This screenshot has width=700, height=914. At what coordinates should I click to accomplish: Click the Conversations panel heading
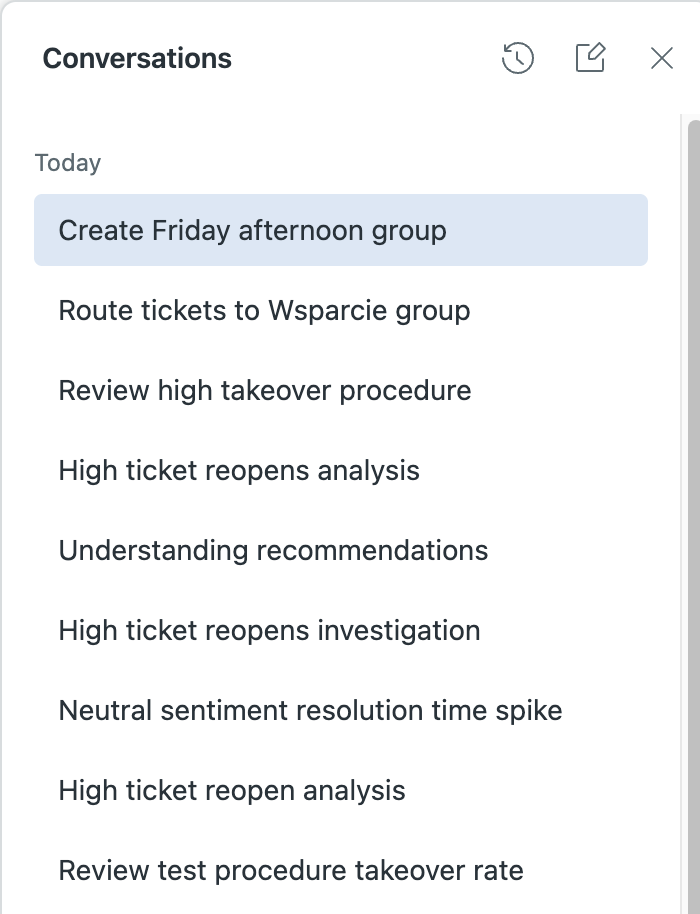coord(137,59)
